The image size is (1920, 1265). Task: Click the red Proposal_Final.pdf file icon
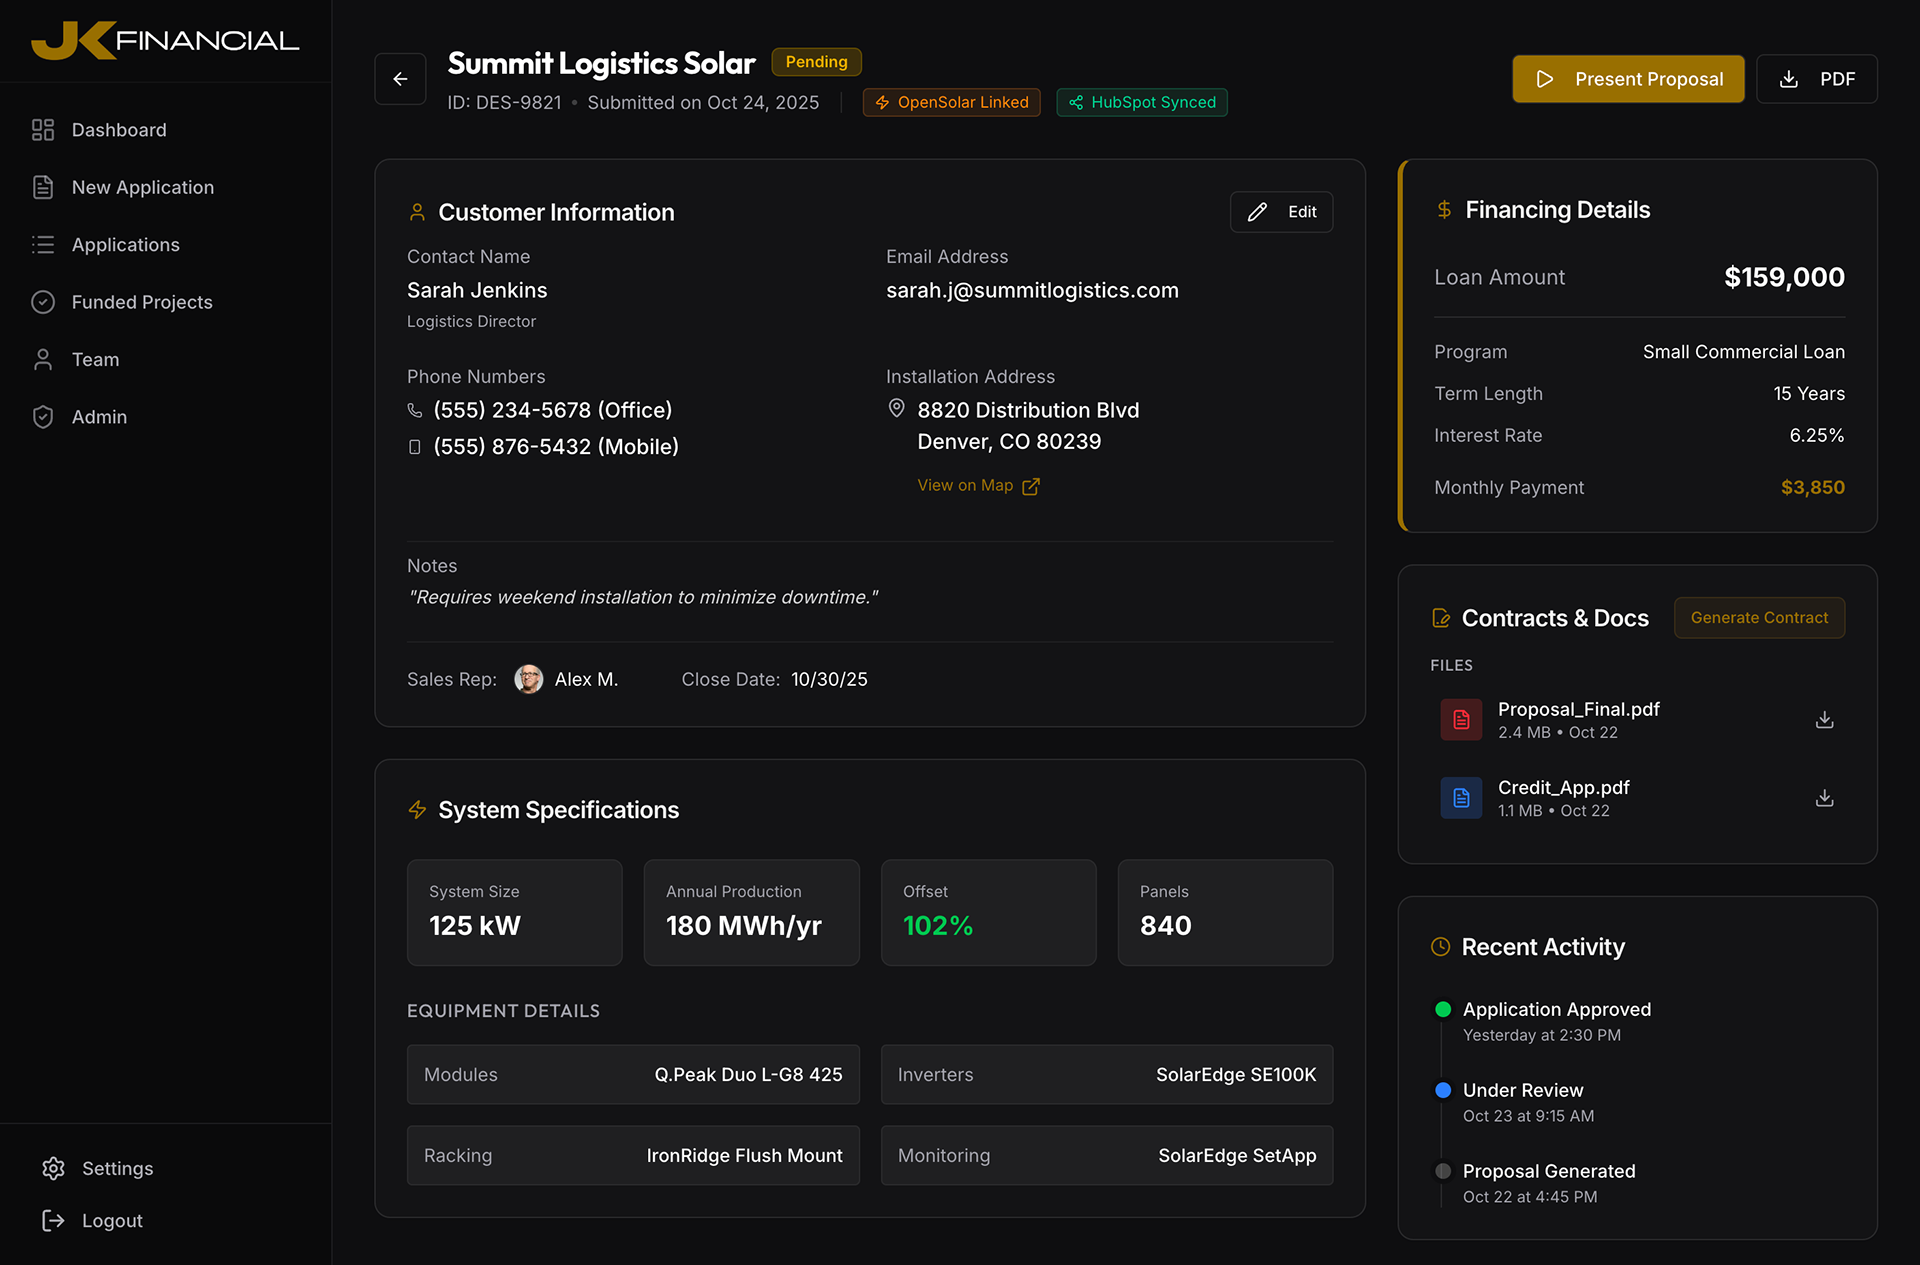click(x=1461, y=720)
